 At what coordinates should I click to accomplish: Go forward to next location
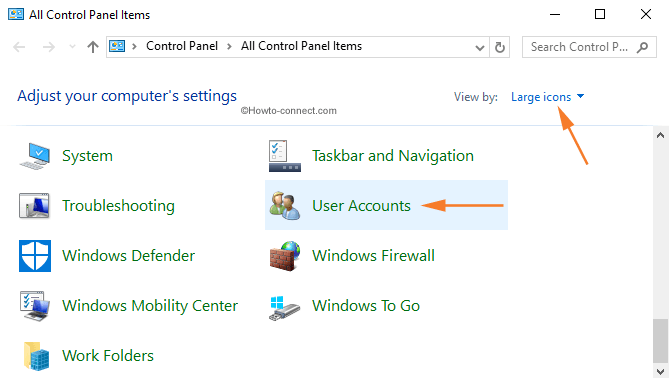click(49, 47)
